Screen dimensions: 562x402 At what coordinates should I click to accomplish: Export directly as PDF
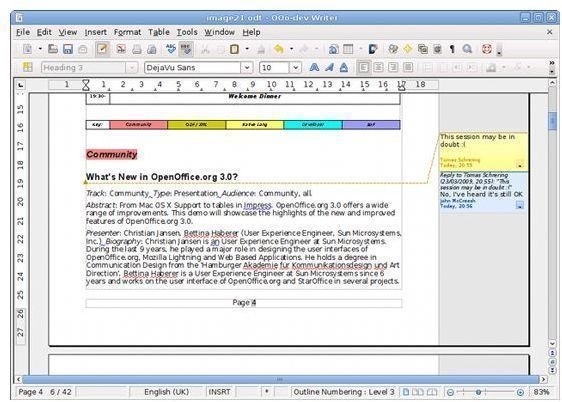(121, 49)
